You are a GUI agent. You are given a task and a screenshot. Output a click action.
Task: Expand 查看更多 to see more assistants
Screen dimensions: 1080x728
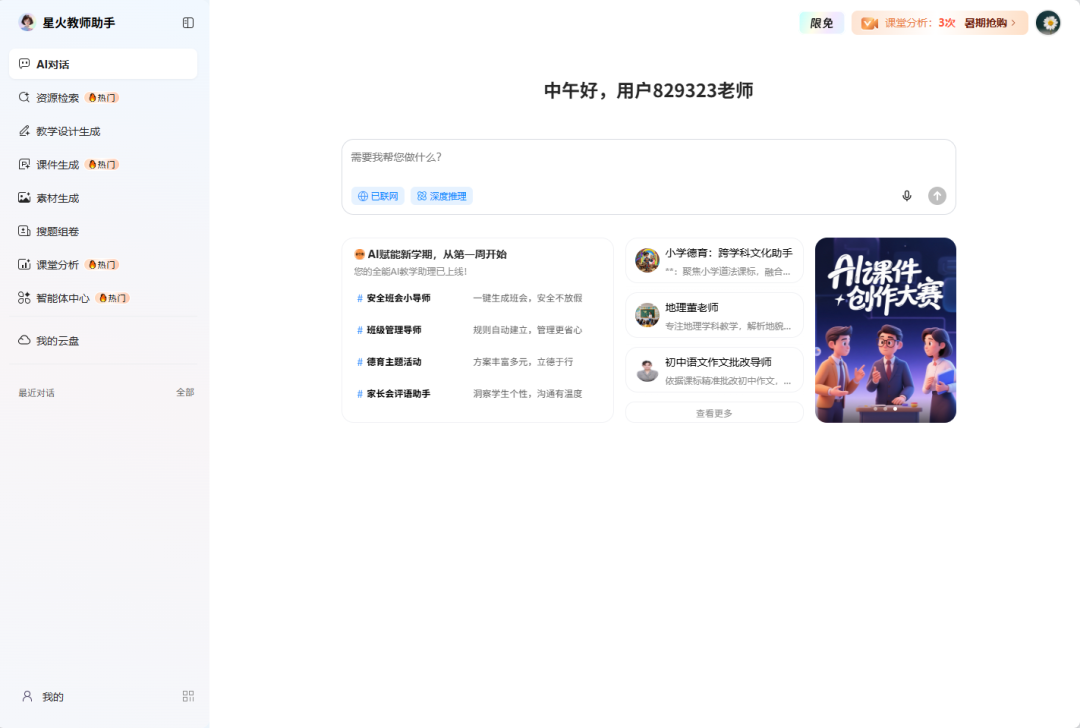click(x=713, y=411)
